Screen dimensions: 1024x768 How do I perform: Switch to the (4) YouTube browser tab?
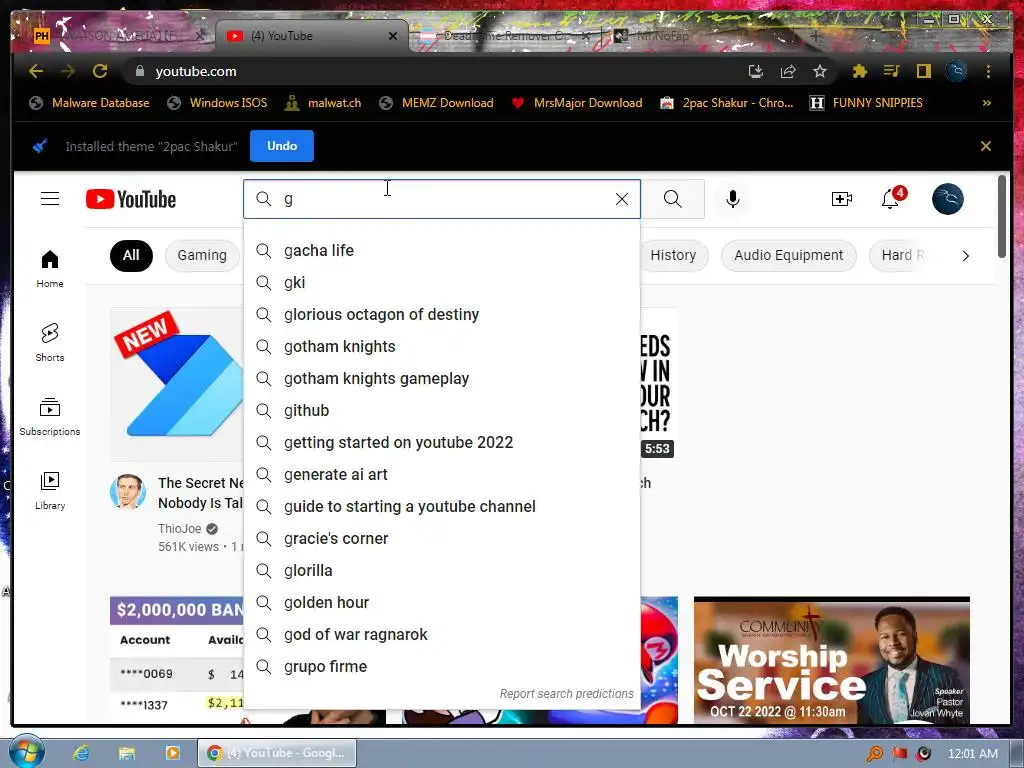tap(312, 36)
